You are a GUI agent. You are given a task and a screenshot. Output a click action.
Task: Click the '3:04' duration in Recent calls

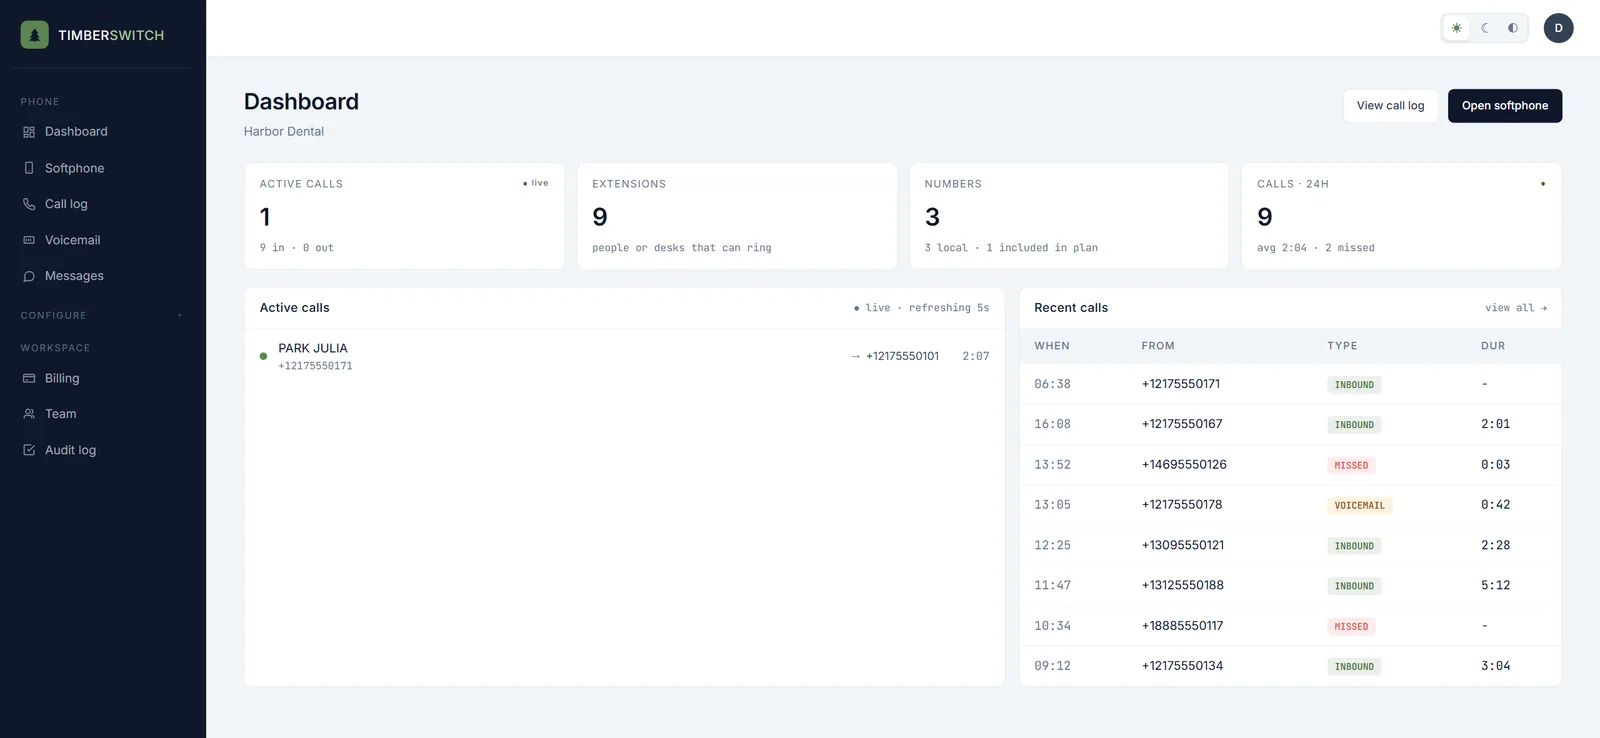pyautogui.click(x=1496, y=666)
